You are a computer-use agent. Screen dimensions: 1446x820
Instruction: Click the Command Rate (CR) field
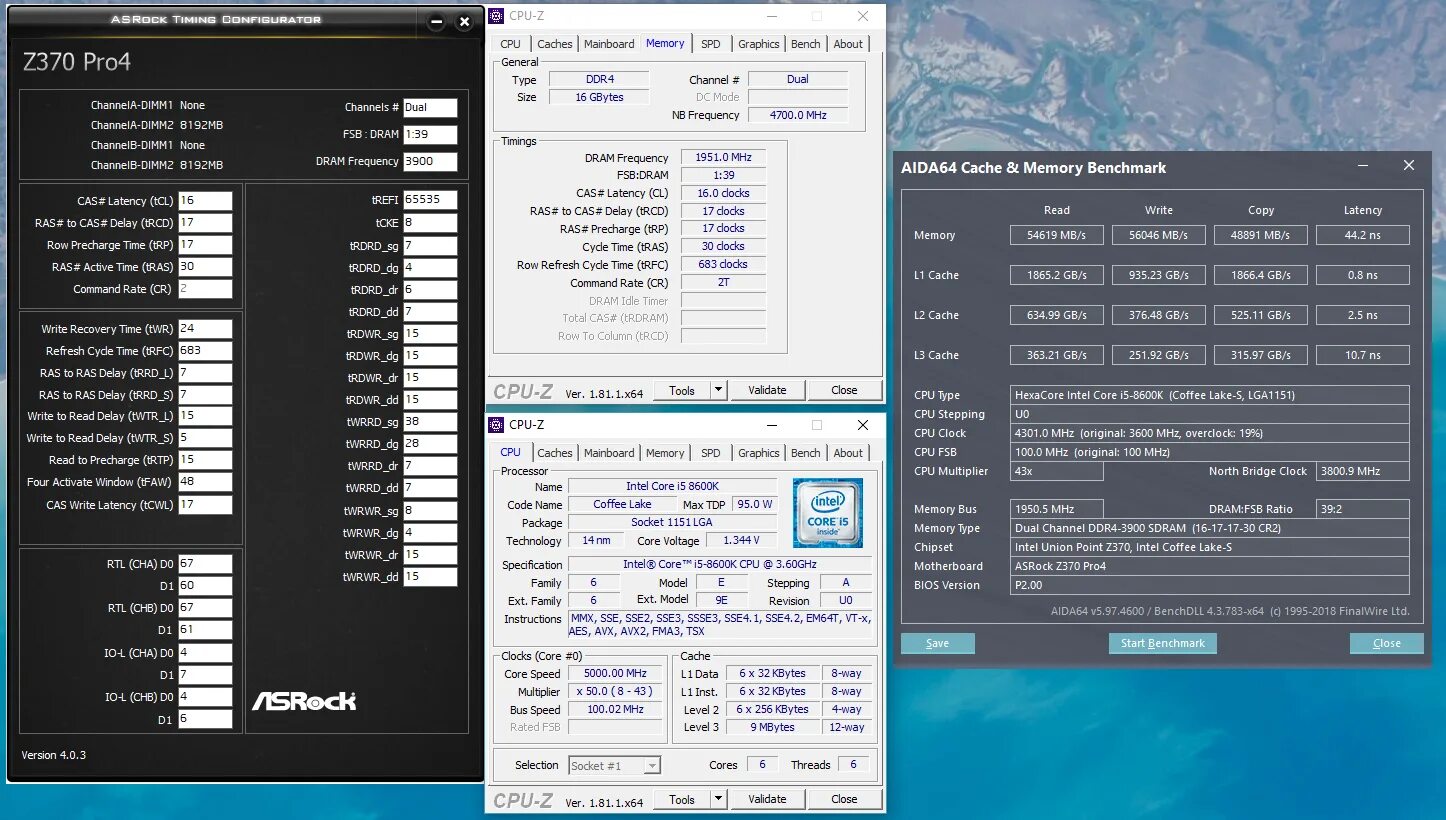(x=205, y=289)
